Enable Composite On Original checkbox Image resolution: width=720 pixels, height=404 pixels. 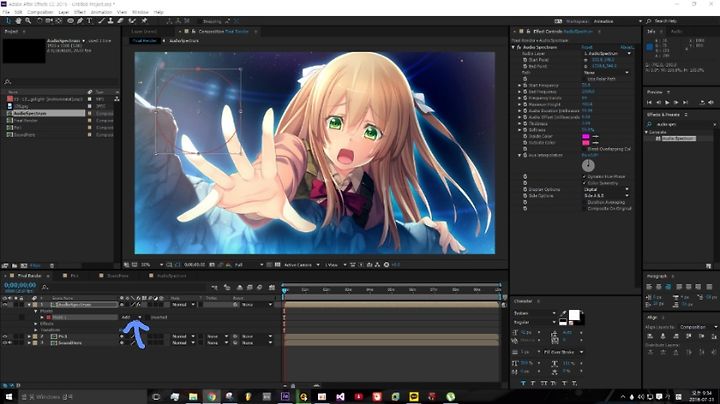585,209
